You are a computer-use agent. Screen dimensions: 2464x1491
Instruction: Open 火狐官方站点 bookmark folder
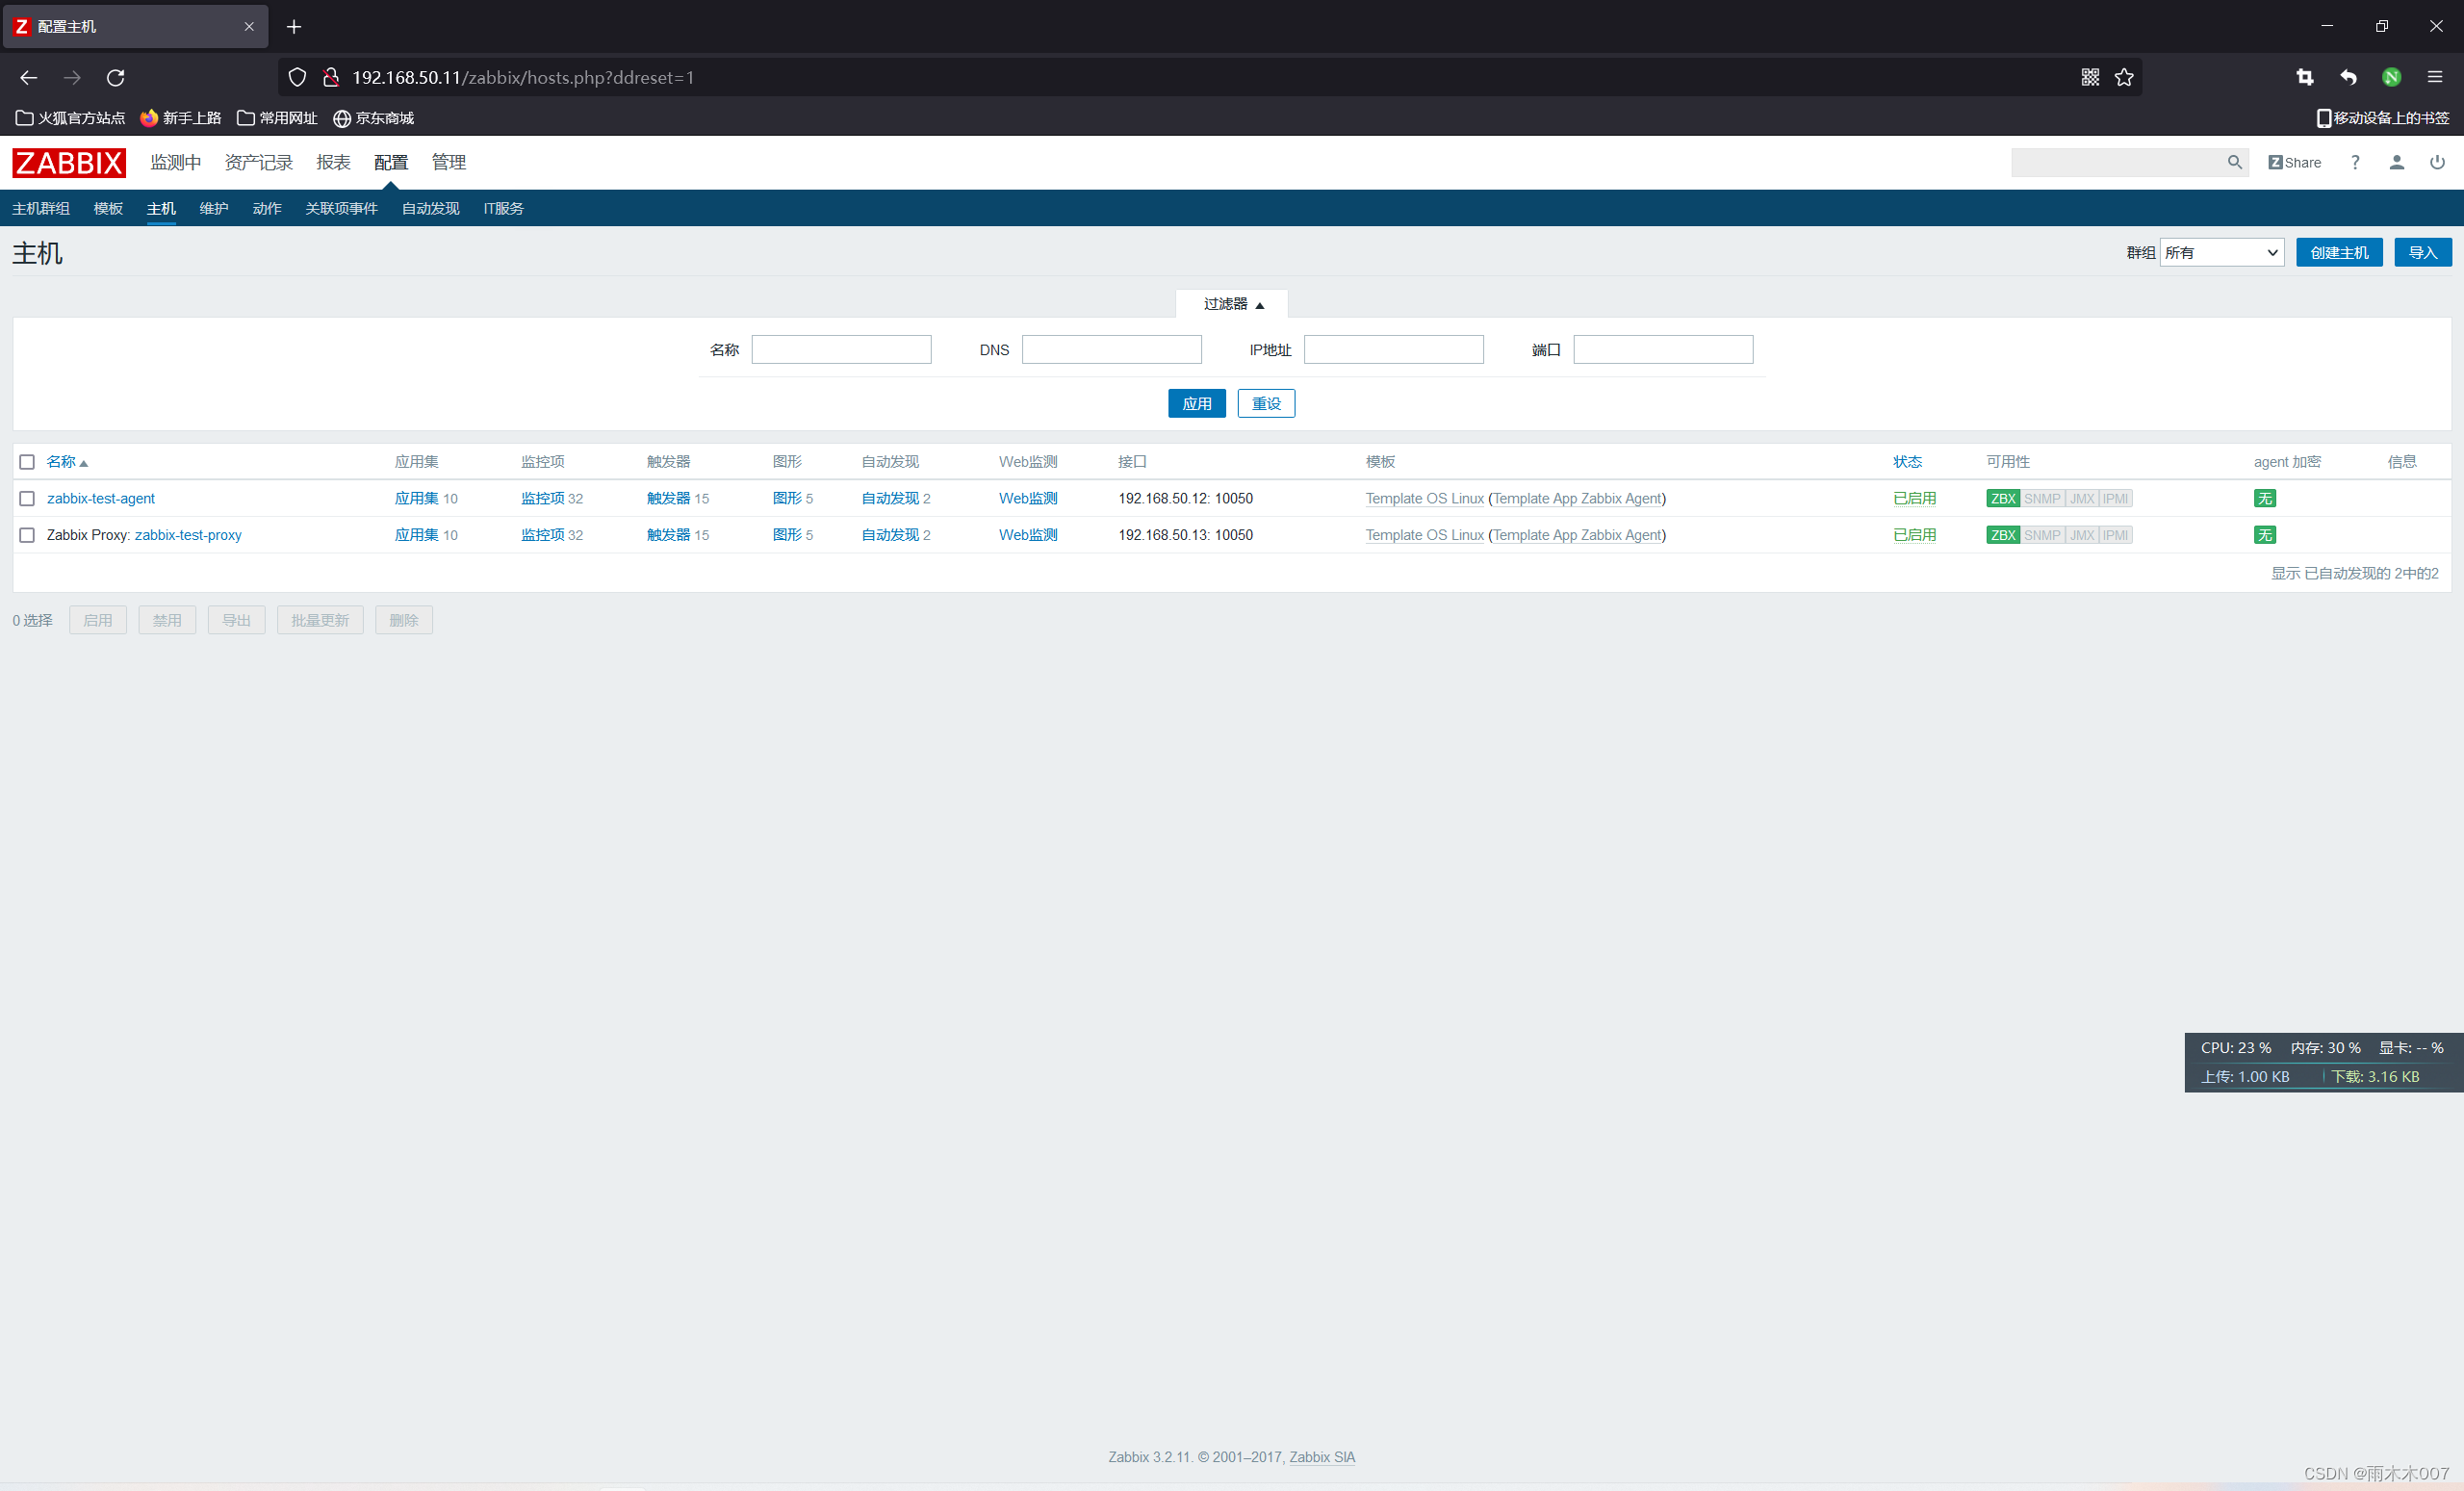pos(70,118)
